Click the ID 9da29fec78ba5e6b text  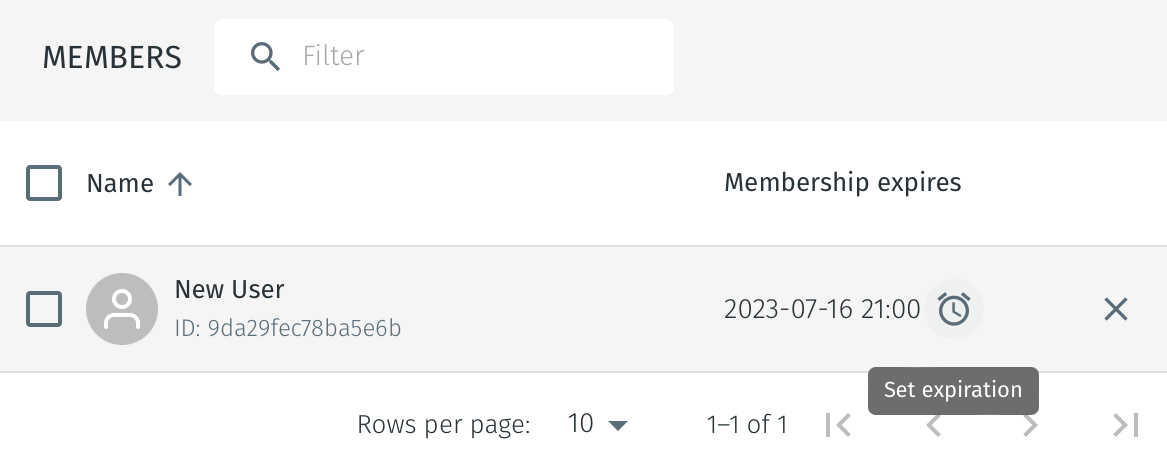tap(288, 328)
